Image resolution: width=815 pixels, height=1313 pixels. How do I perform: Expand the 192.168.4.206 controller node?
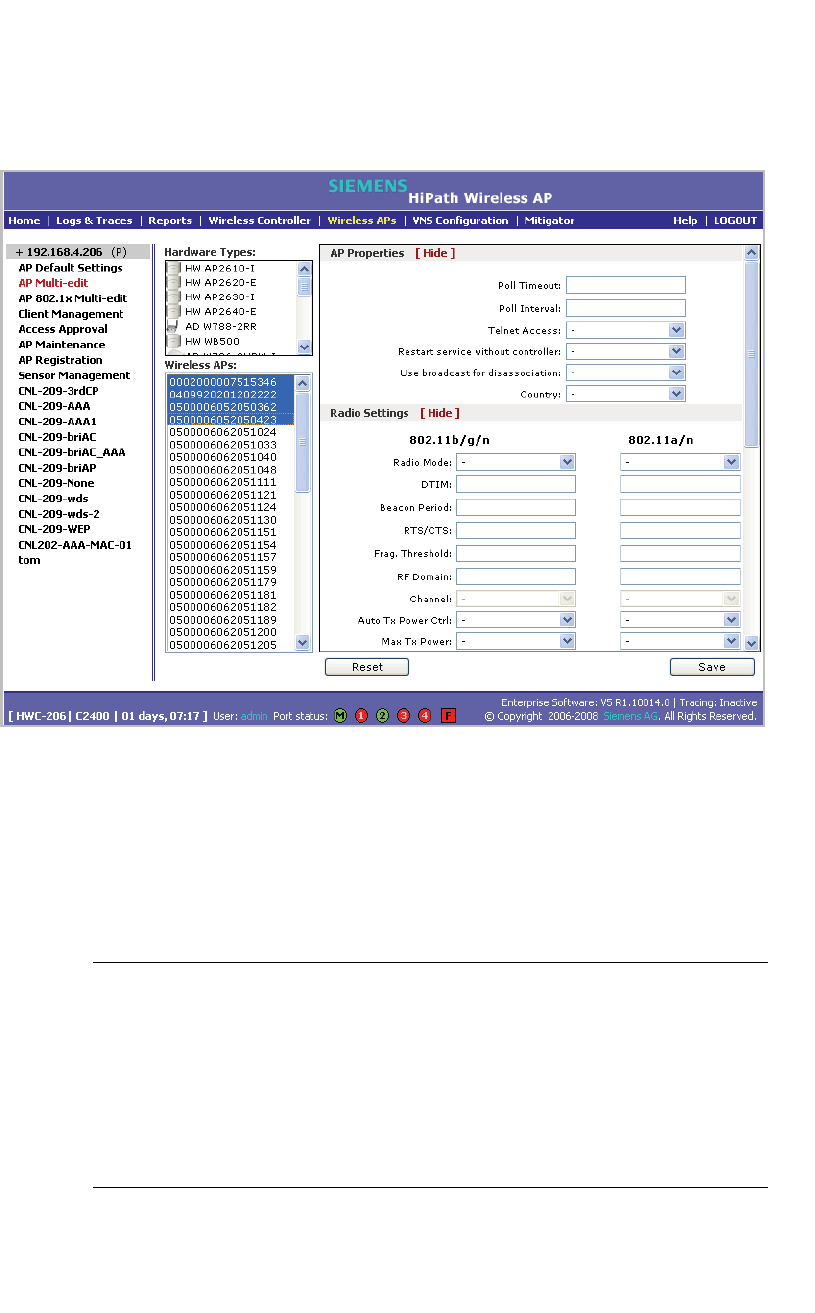[19, 252]
